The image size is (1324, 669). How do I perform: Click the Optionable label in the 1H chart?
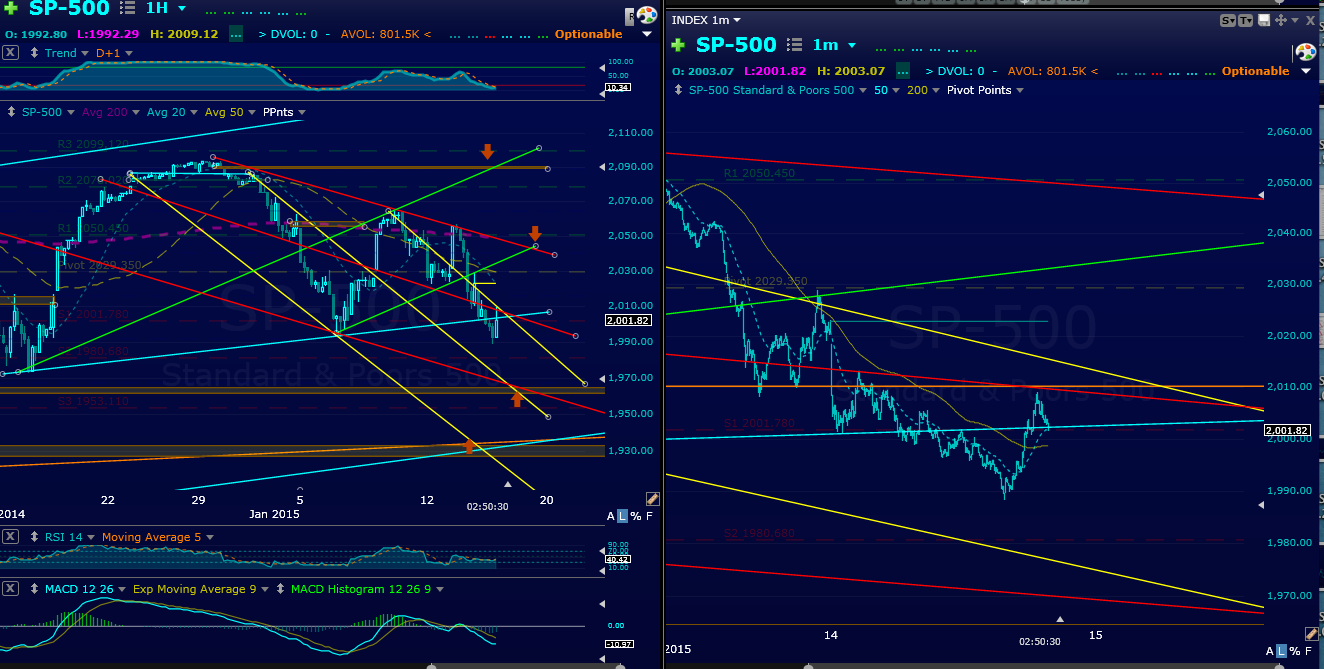pos(588,34)
